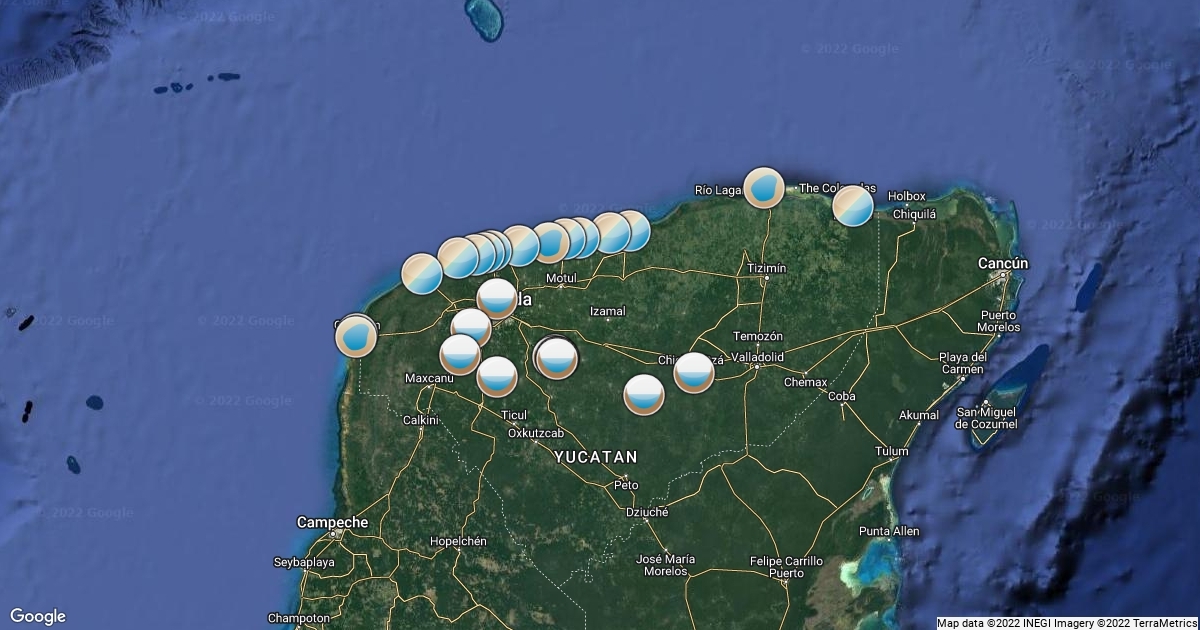Select the lone marker southwest of Chichén Itzá
The width and height of the screenshot is (1200, 630).
coord(644,394)
